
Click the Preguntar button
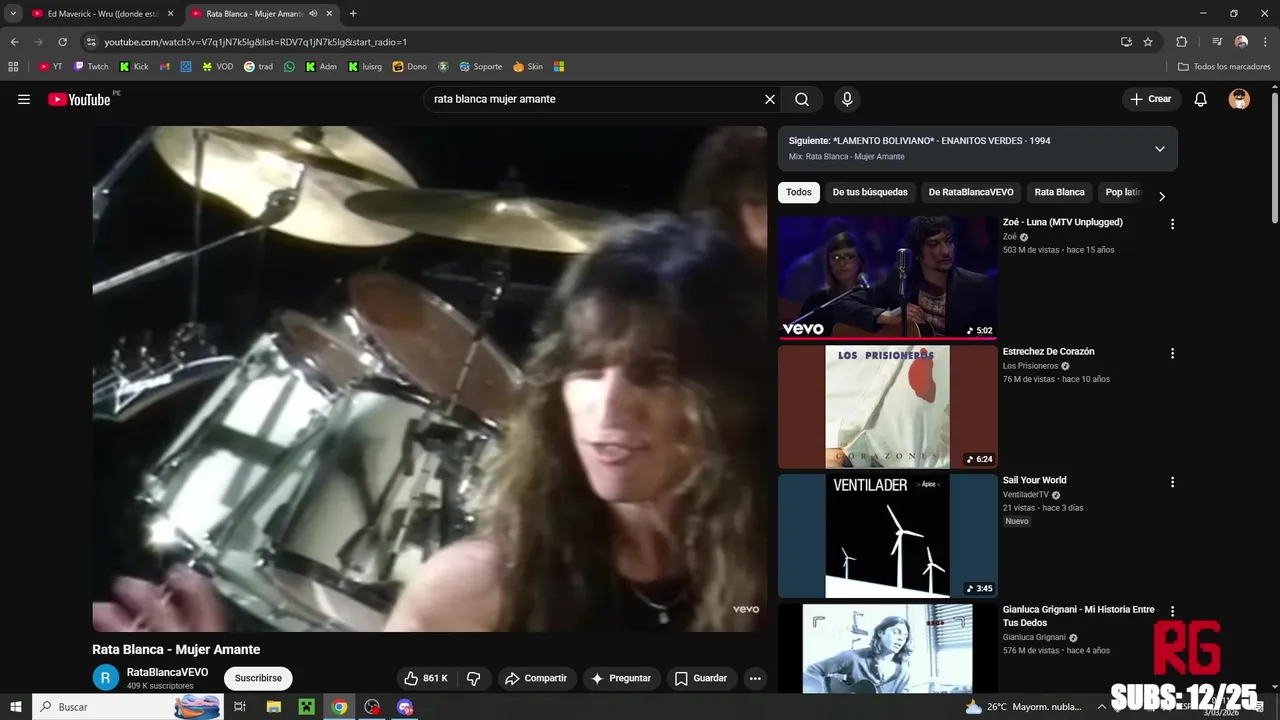pyautogui.click(x=621, y=678)
